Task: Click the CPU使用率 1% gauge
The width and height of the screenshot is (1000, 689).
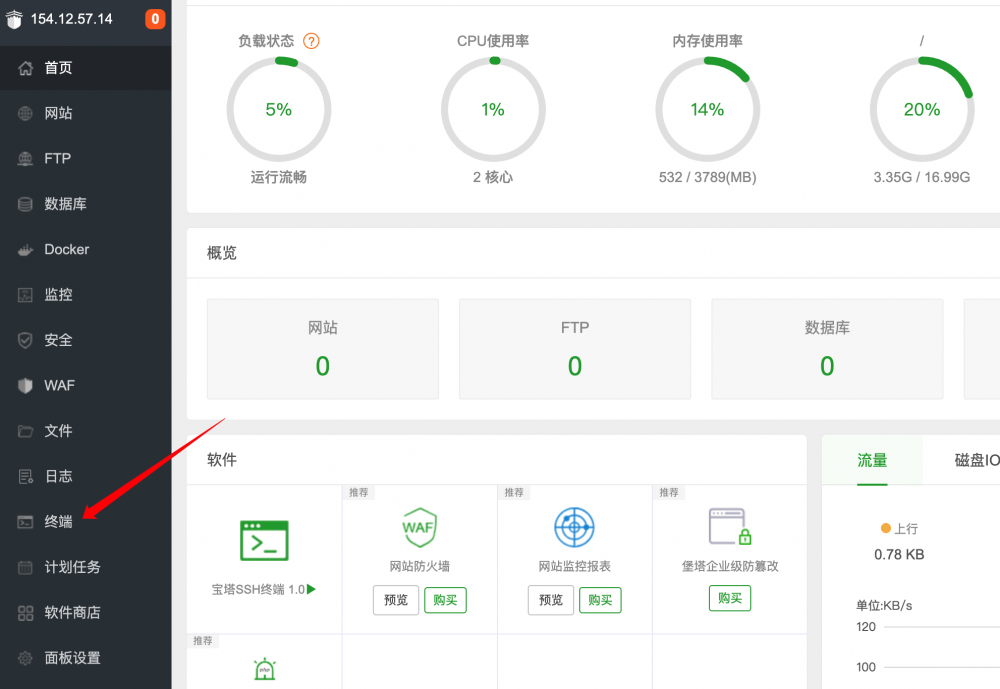Action: (493, 109)
